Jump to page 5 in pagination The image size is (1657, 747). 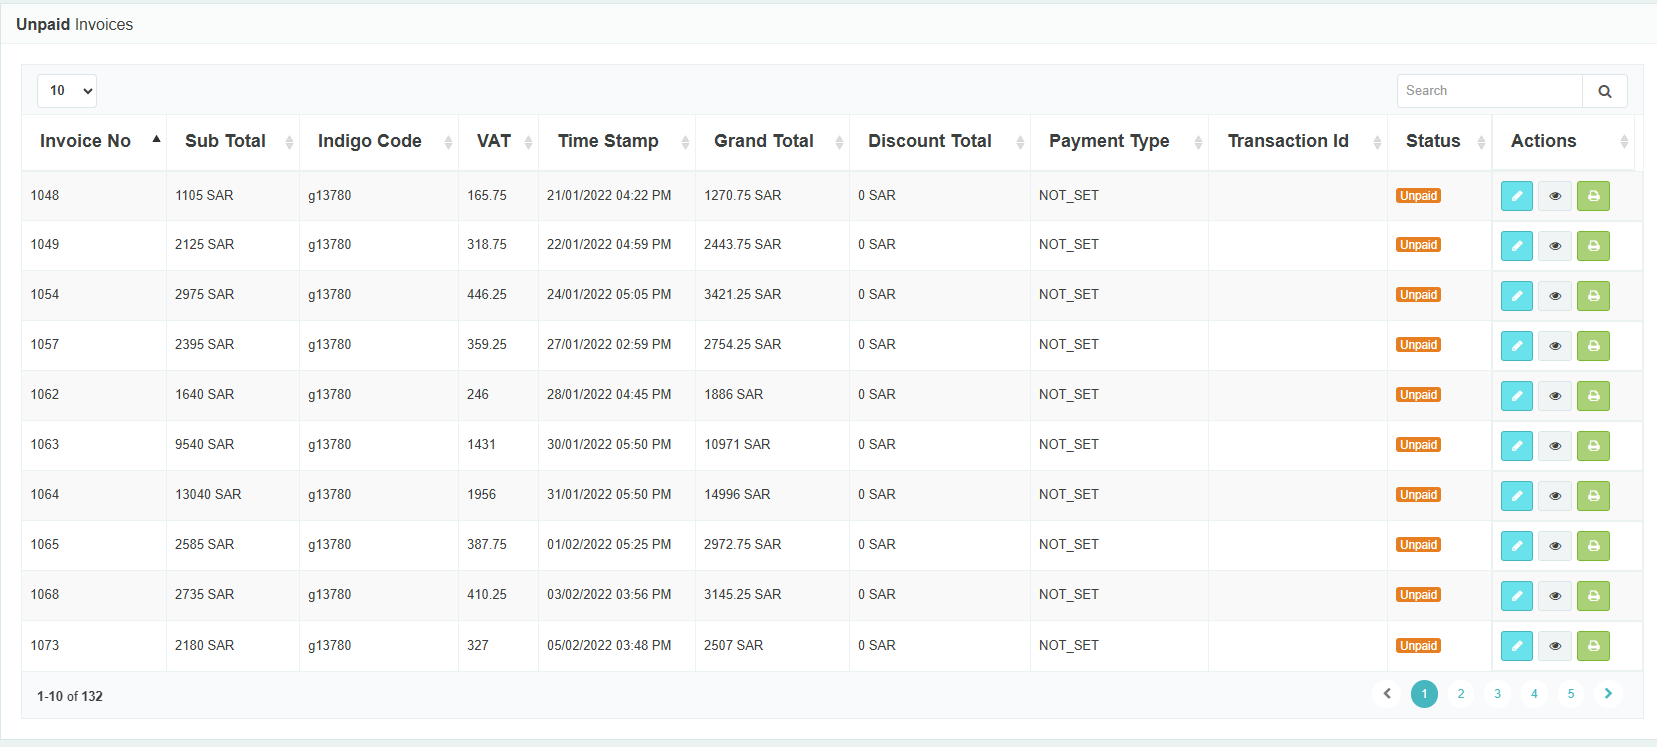pos(1570,694)
